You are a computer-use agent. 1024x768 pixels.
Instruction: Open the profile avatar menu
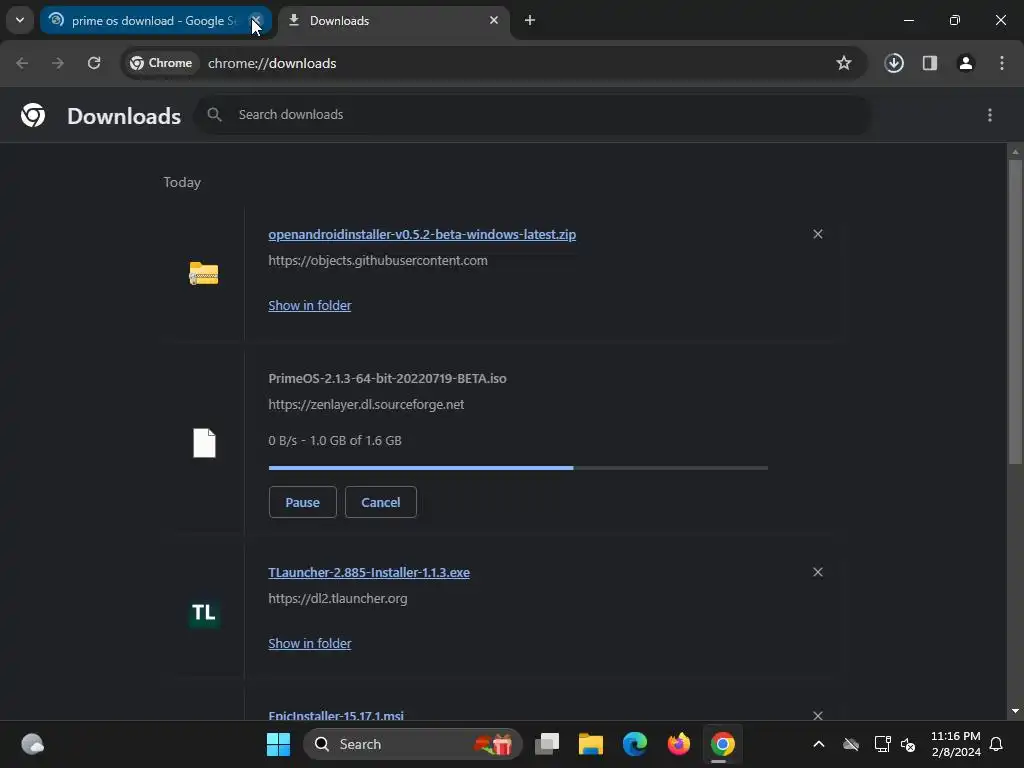[966, 63]
